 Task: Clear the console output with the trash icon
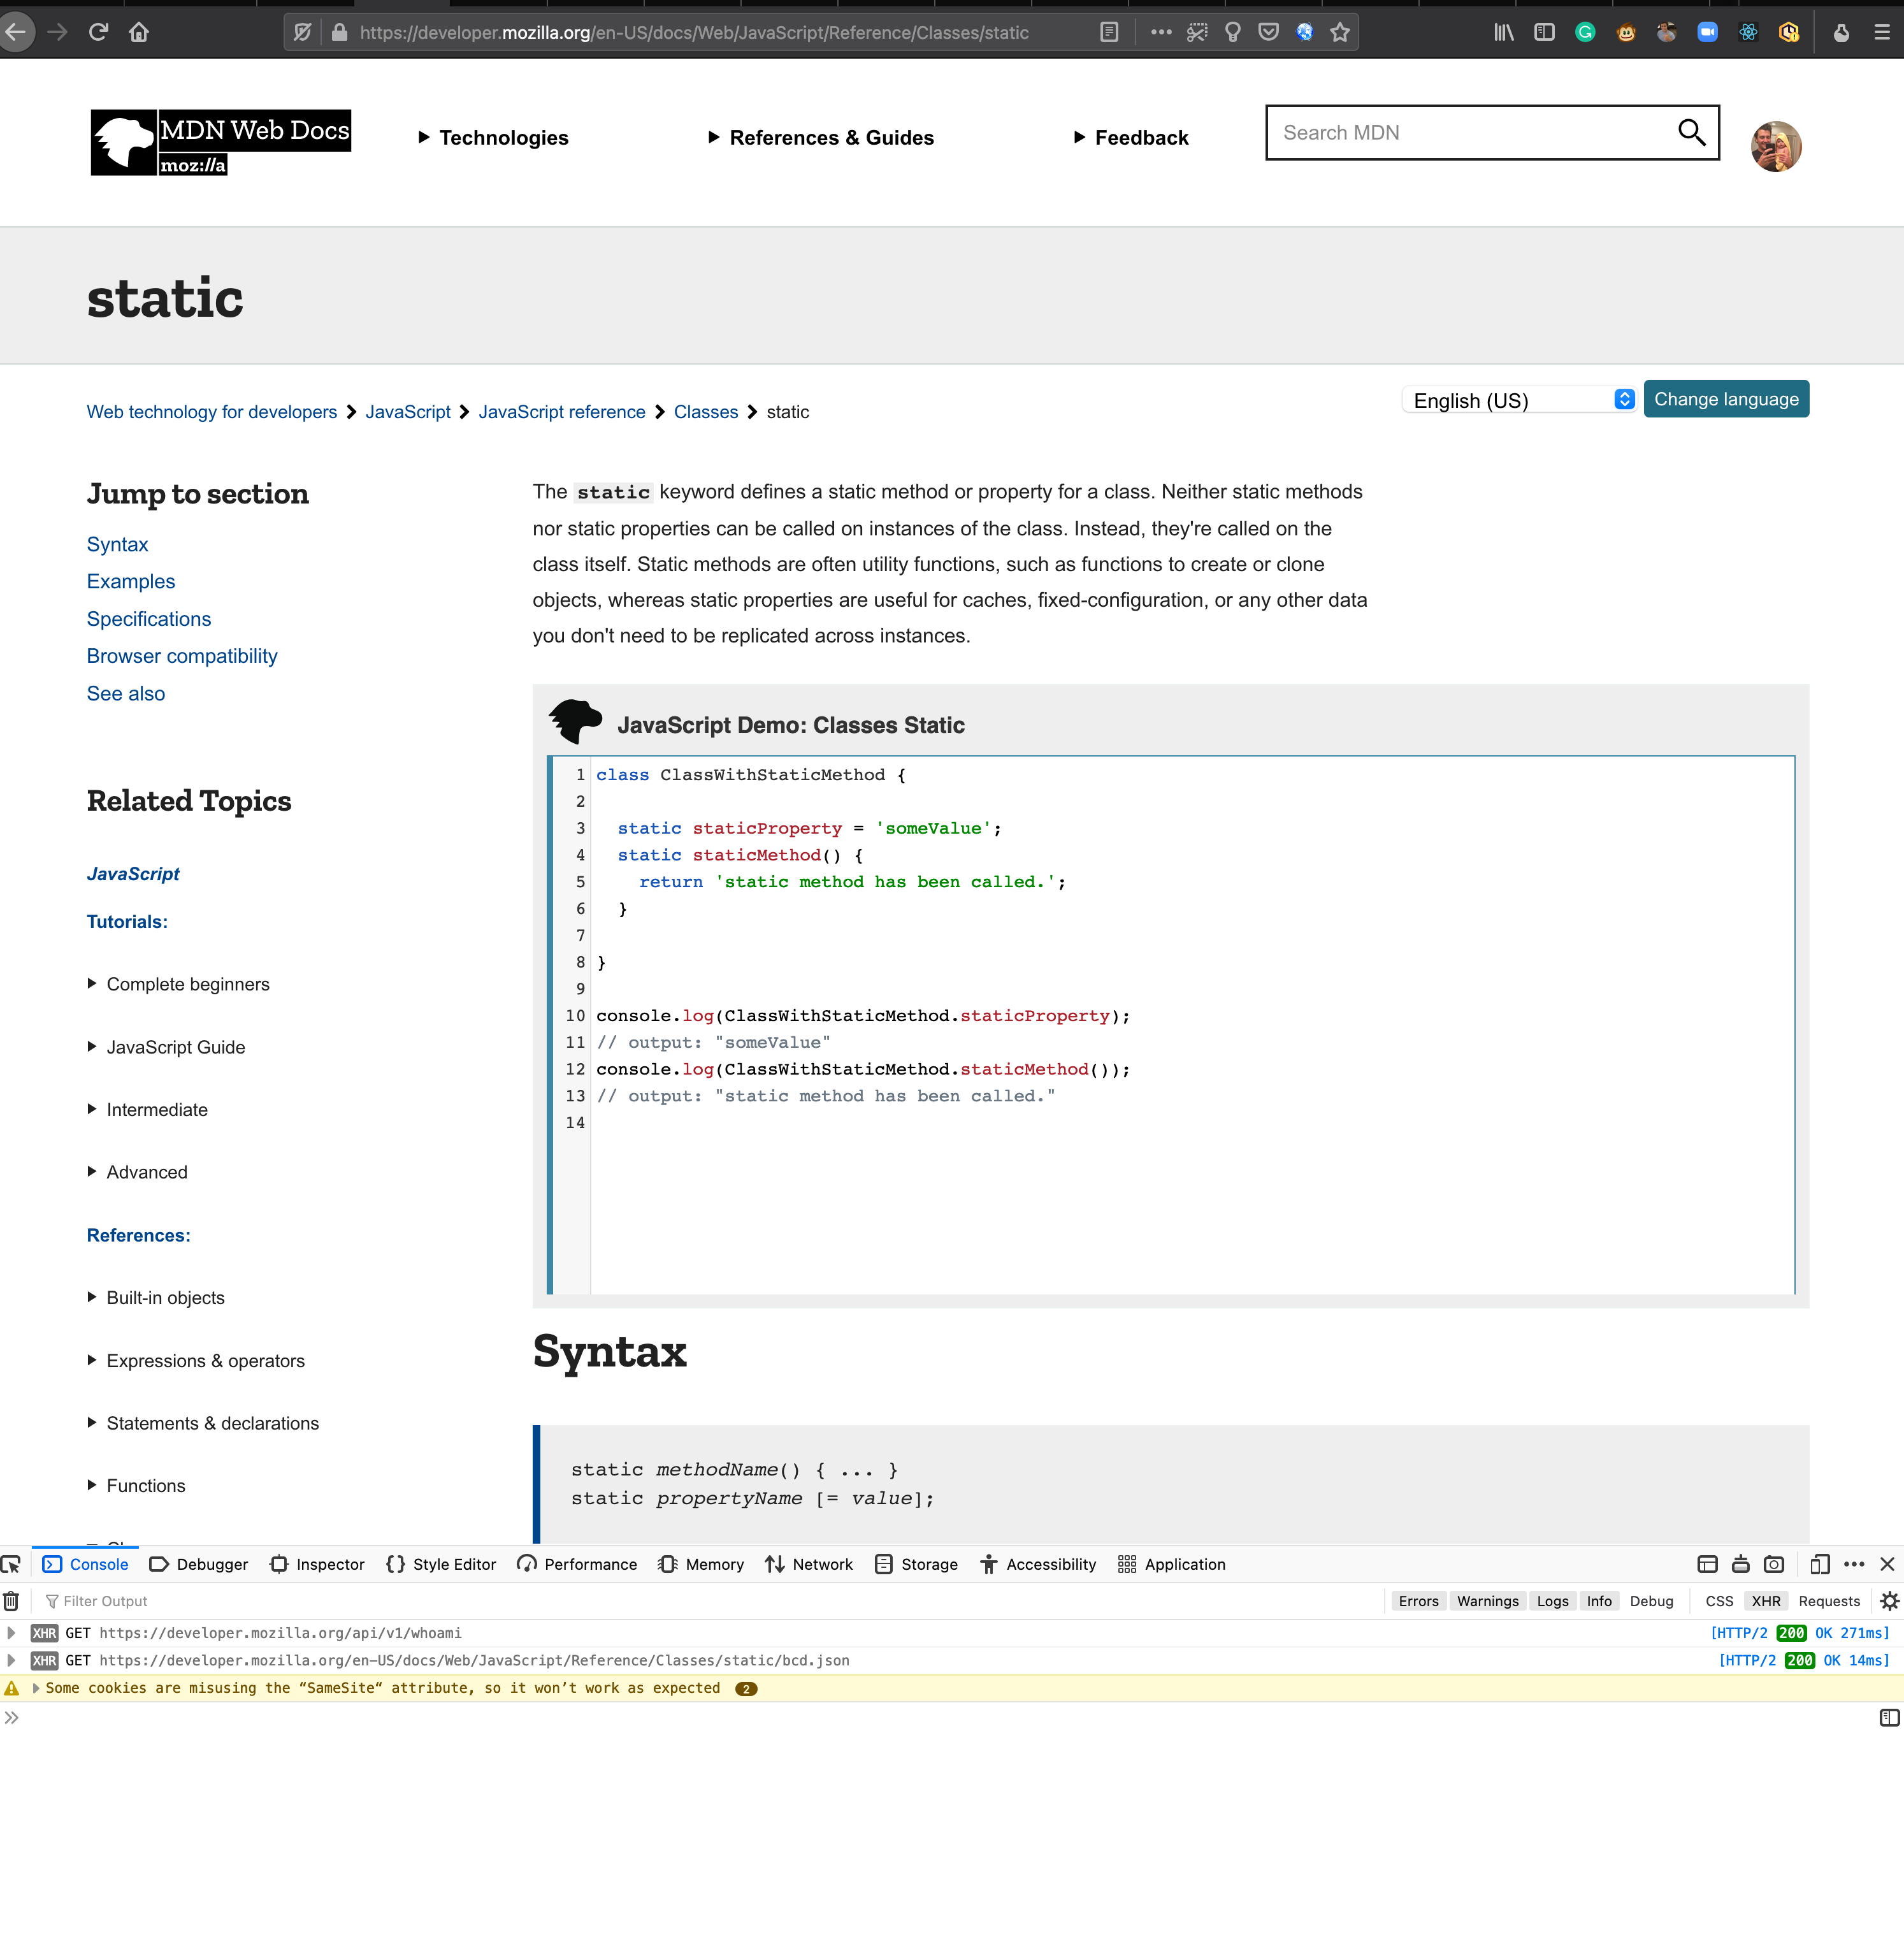11,1601
